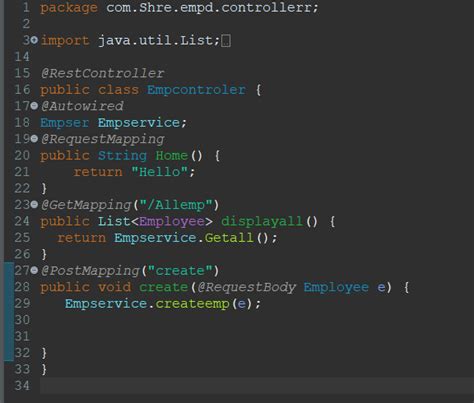474x403 pixels.
Task: Click the @PostMapping annotation
Action: coord(90,270)
